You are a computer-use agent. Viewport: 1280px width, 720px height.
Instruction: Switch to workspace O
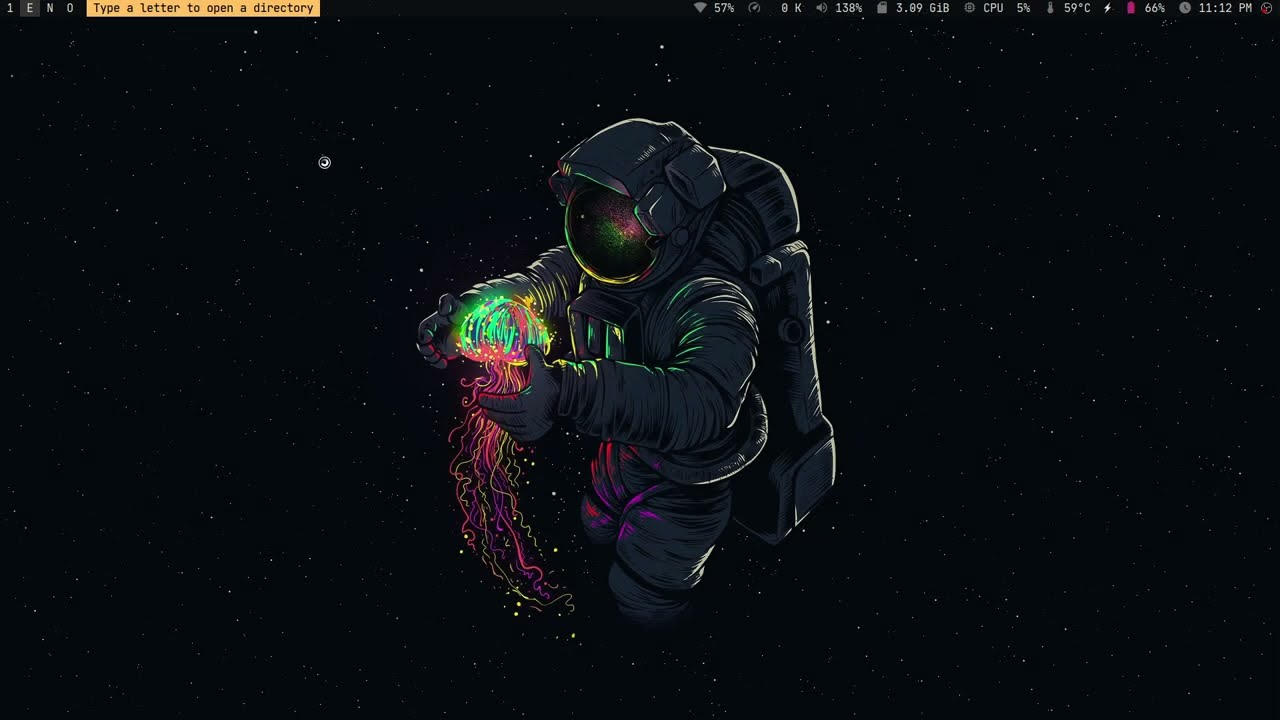70,8
